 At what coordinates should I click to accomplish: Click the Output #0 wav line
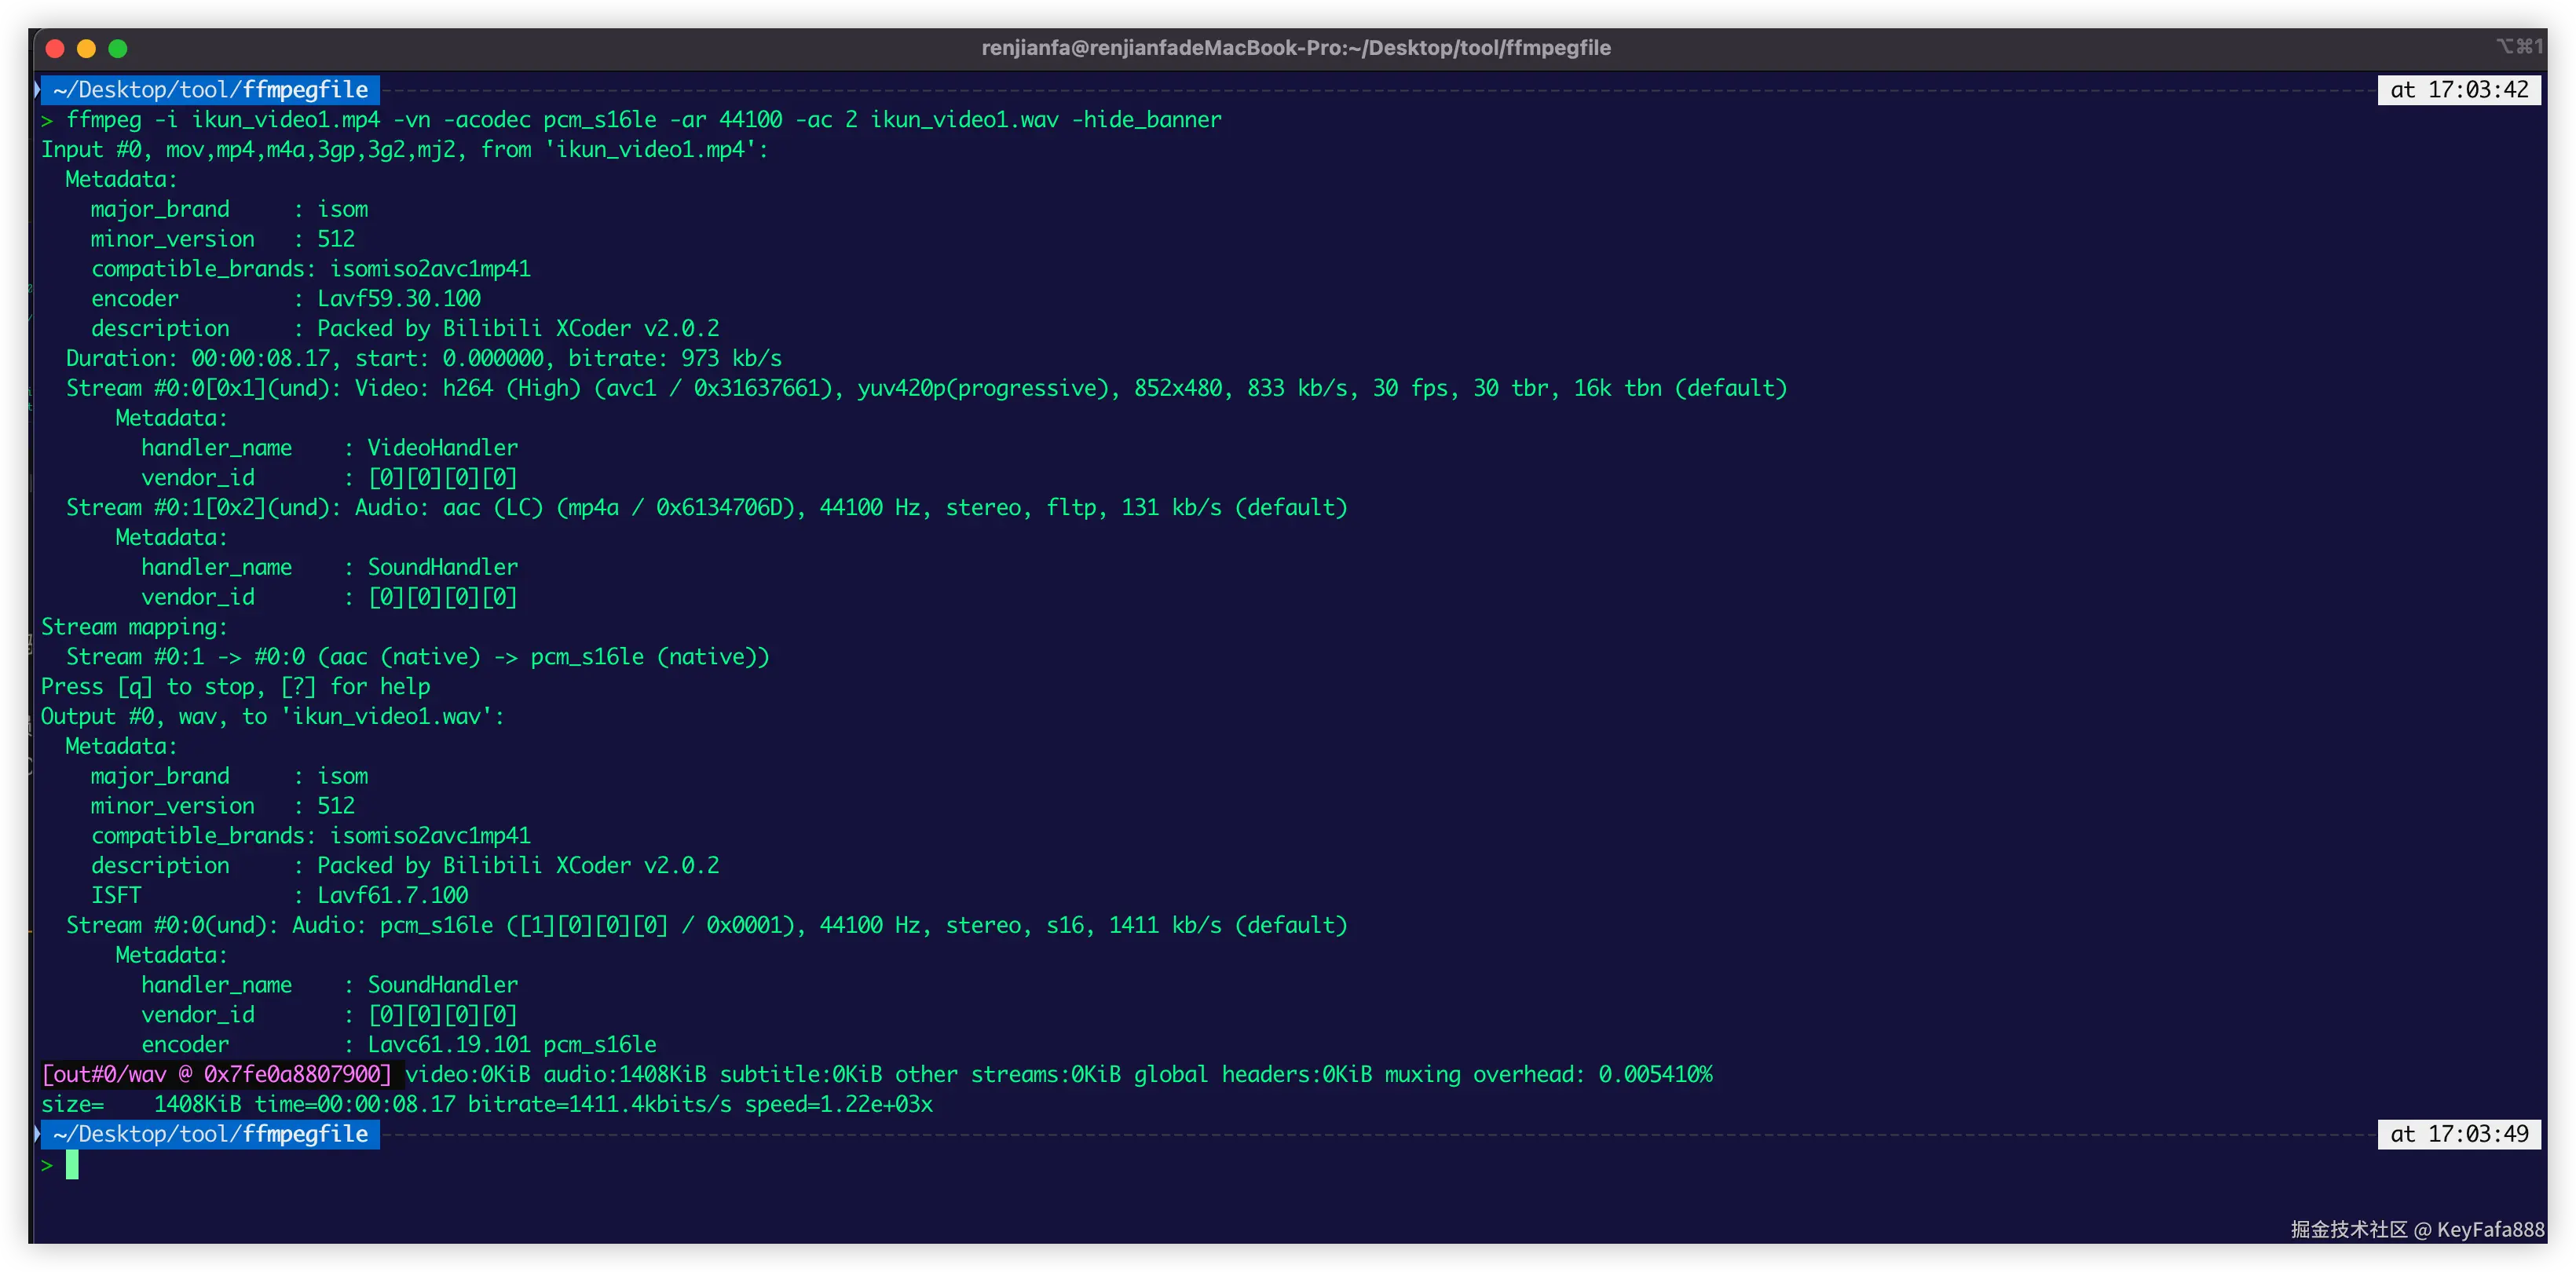[x=272, y=717]
